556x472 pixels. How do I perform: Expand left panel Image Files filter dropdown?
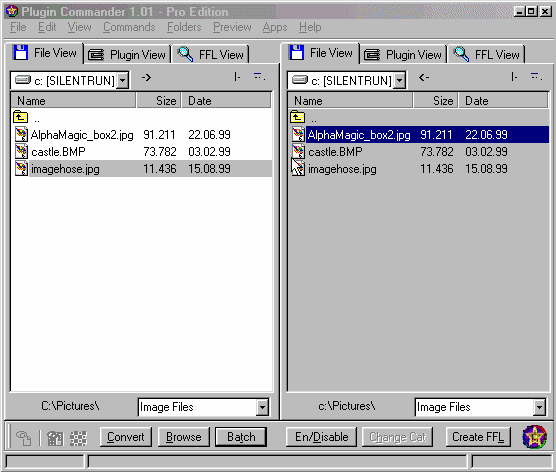tap(262, 407)
